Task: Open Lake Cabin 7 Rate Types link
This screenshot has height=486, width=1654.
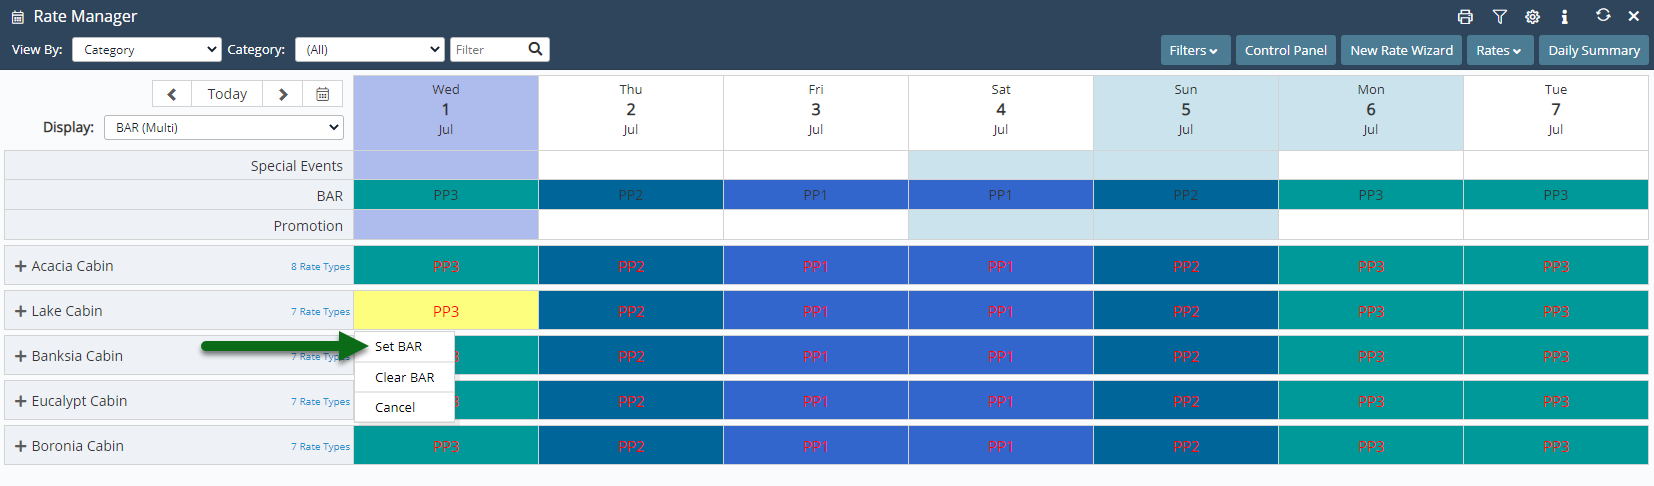Action: [x=320, y=312]
